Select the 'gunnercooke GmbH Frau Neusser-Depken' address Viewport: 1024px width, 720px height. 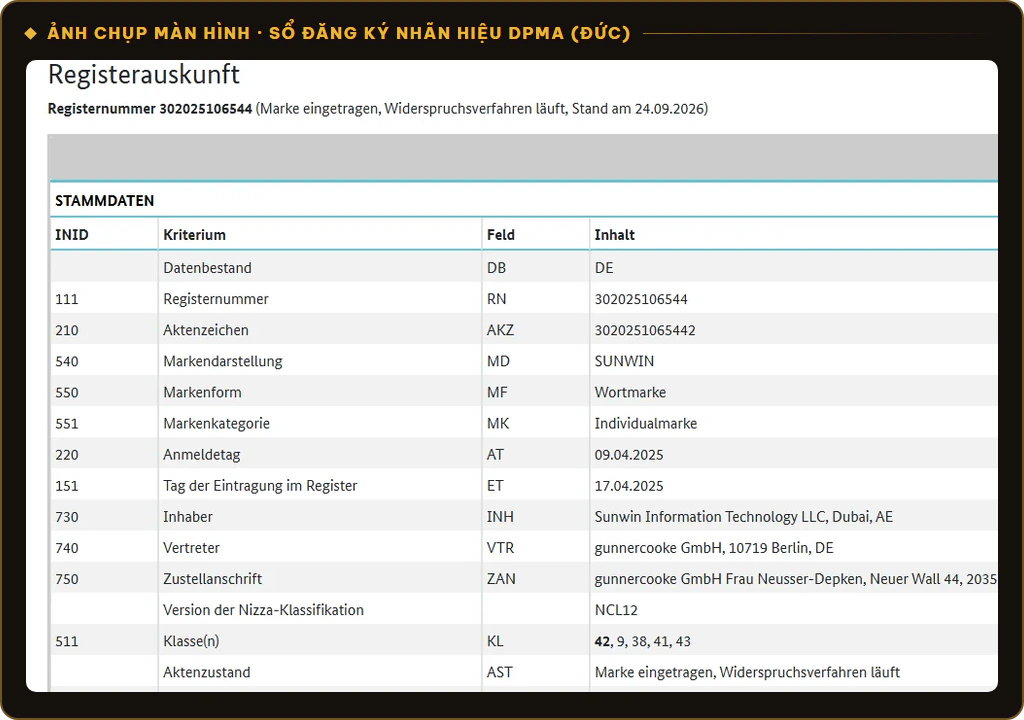pos(795,580)
